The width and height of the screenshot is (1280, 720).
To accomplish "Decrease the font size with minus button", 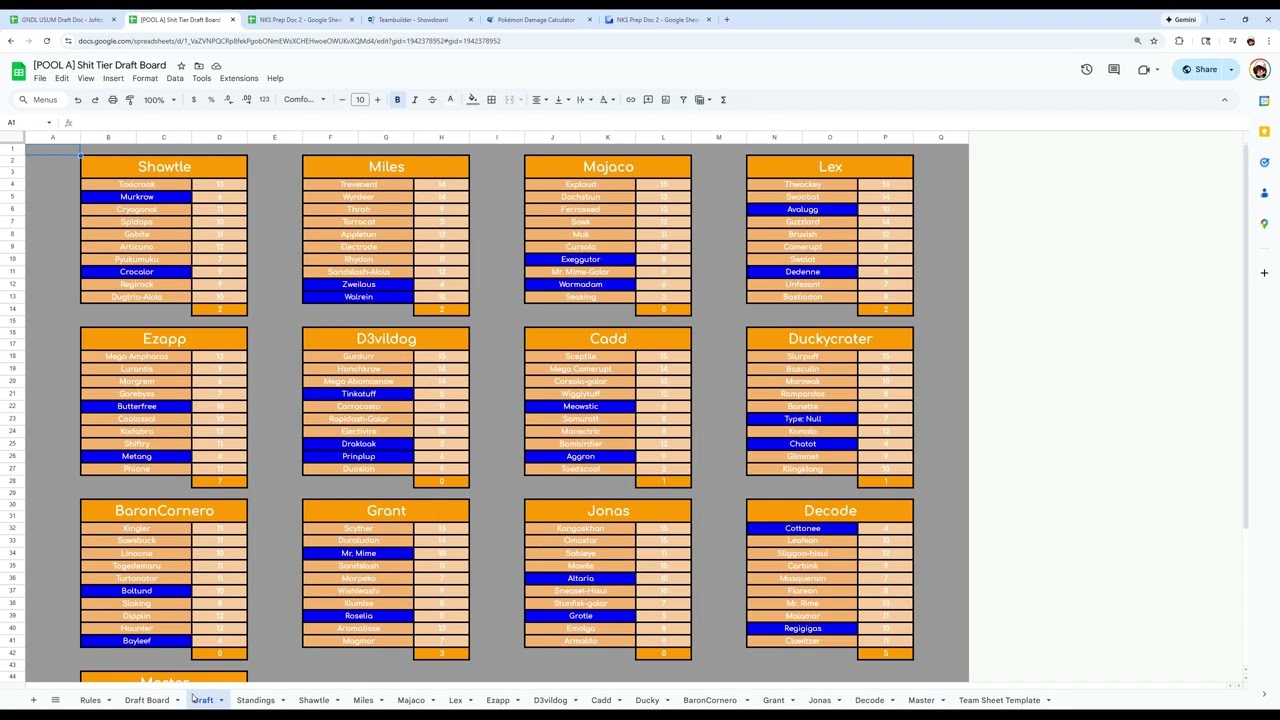I will click(342, 100).
